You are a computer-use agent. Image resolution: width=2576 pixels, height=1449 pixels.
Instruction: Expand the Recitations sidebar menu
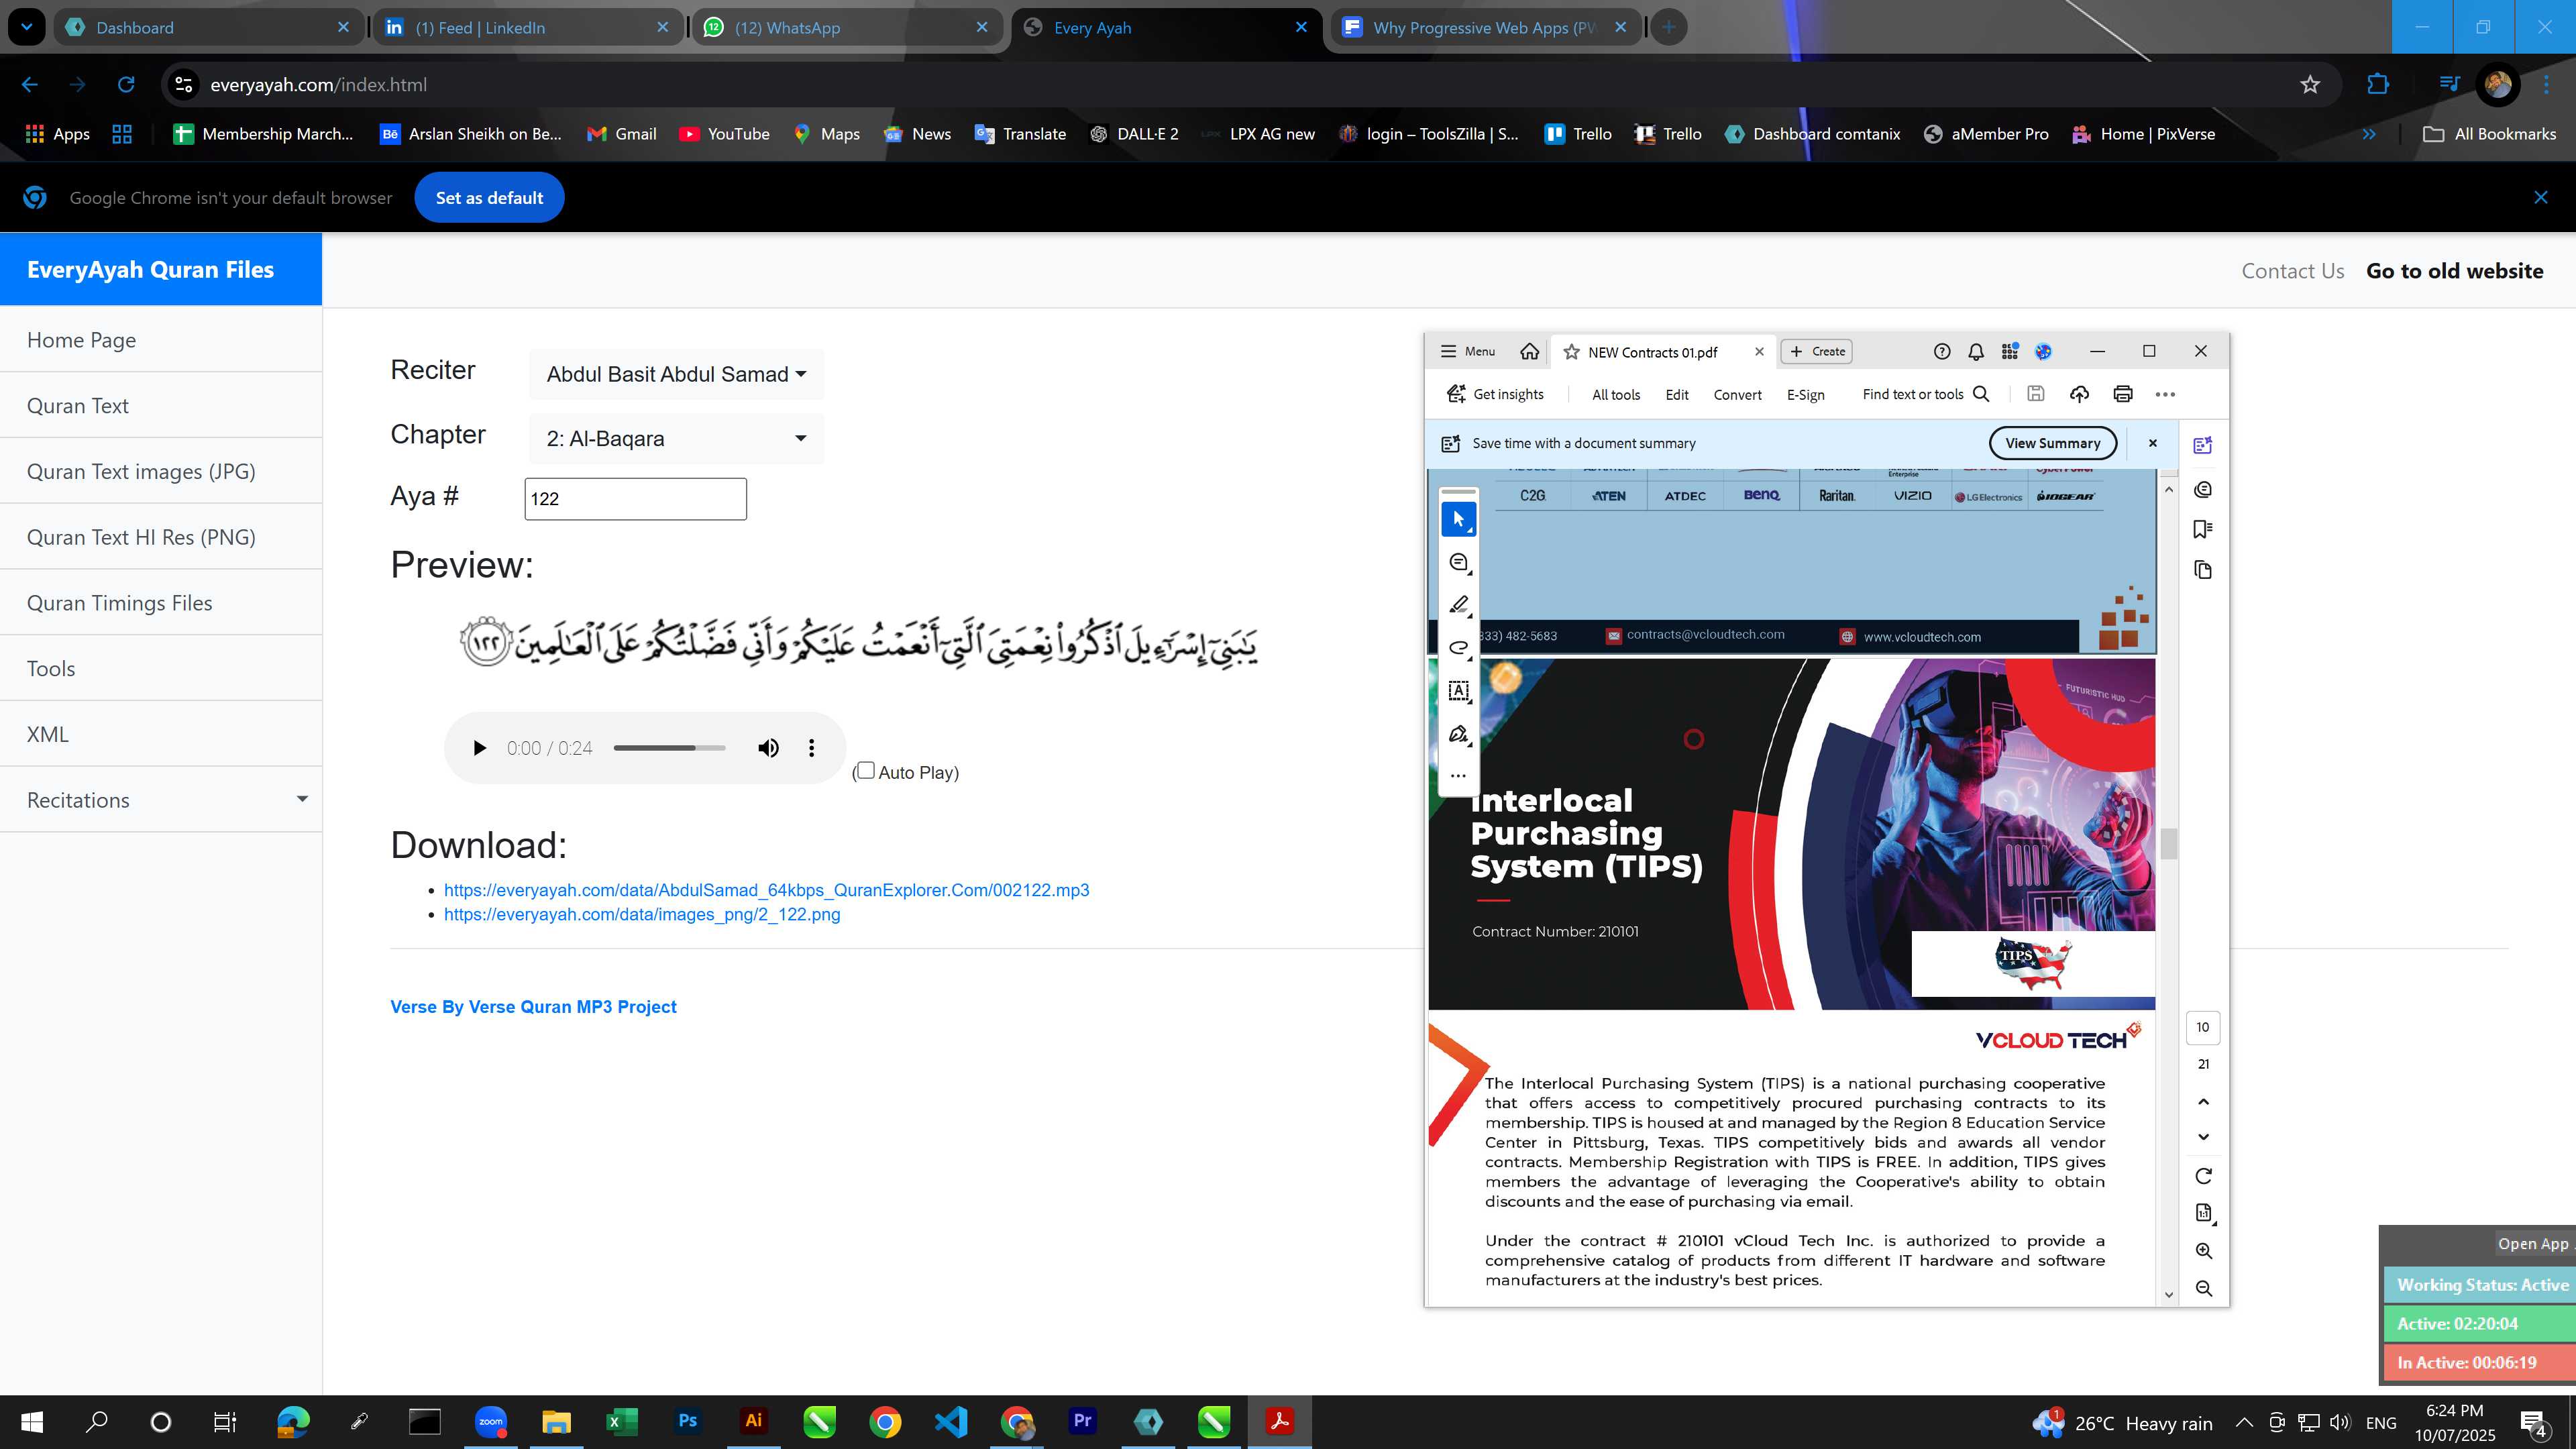point(161,800)
